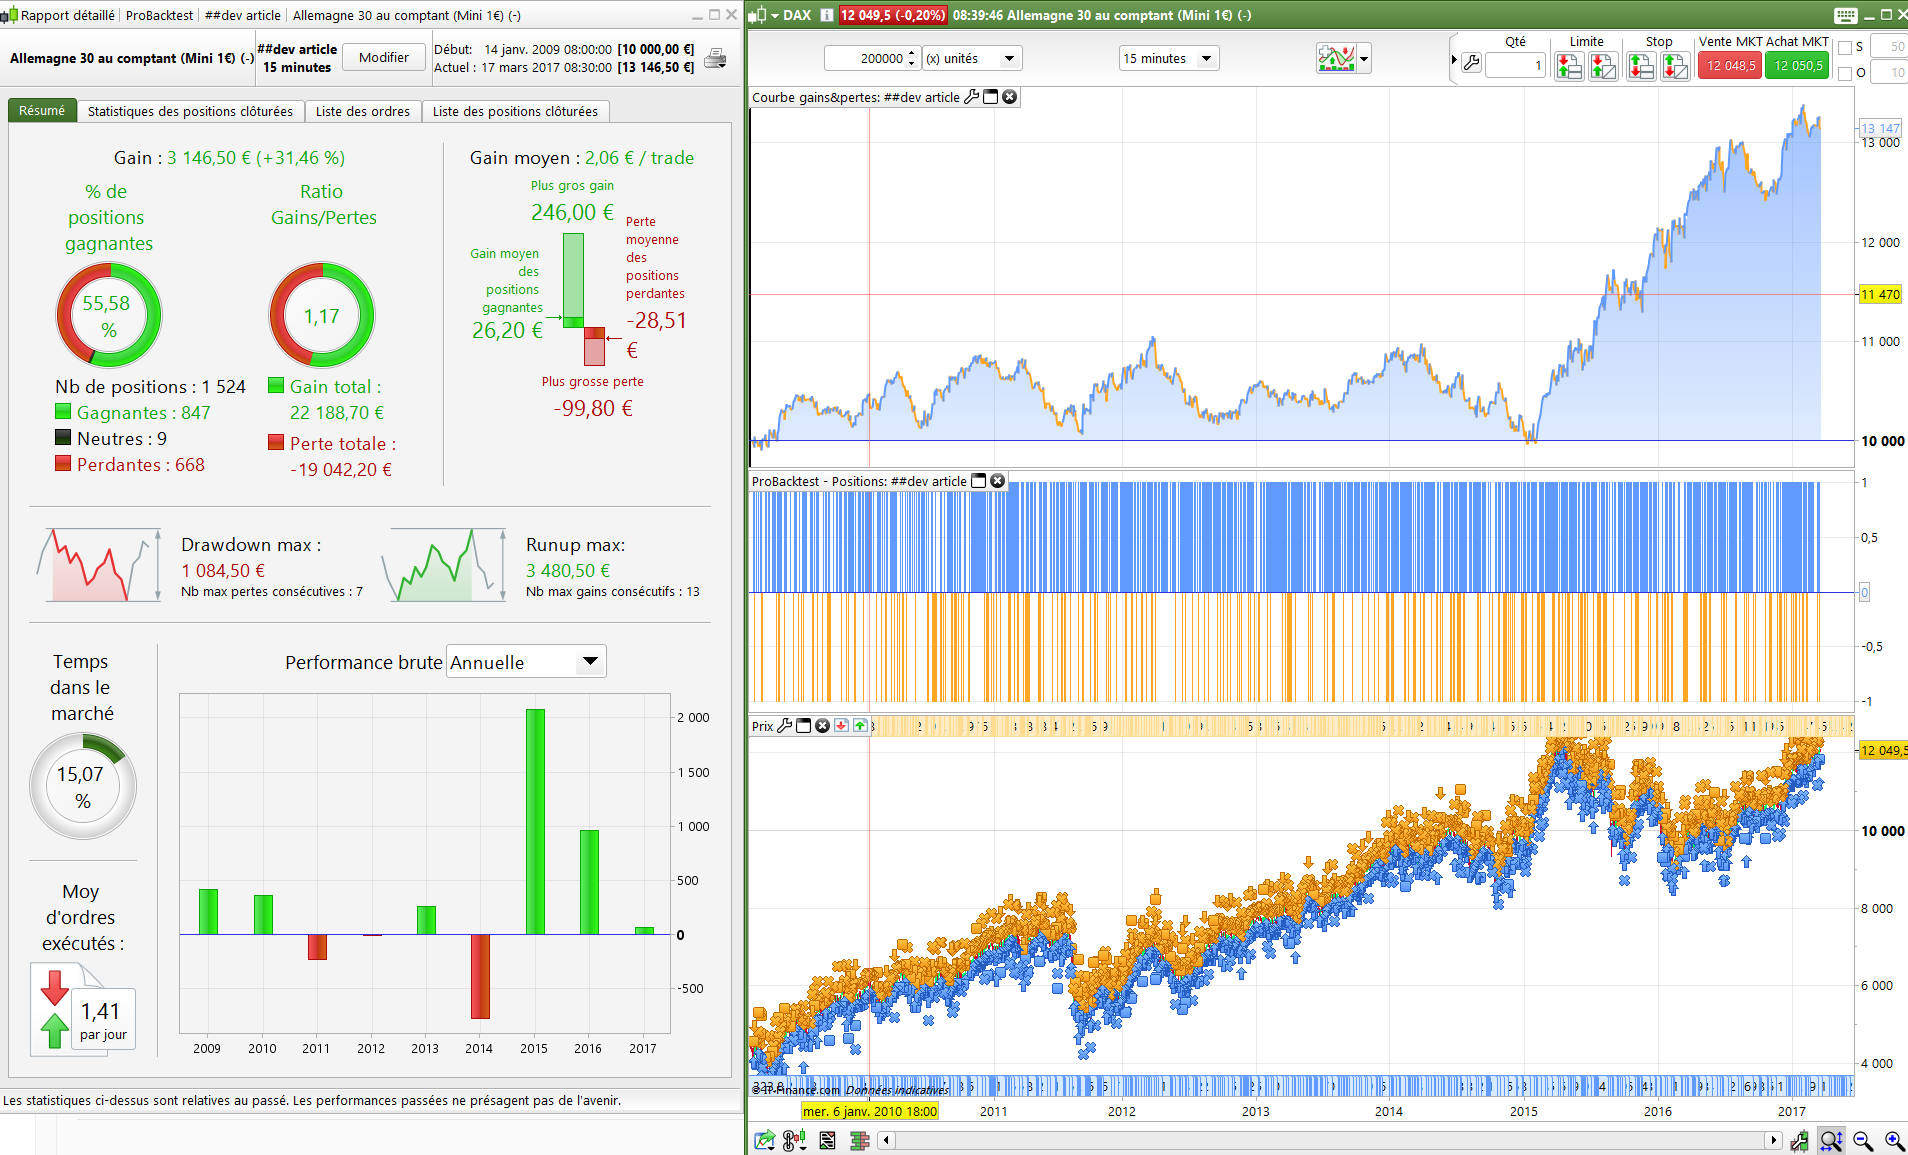Image resolution: width=1908 pixels, height=1155 pixels.
Task: Open the on-screen keyboard icon in DAX title bar
Action: click(1846, 15)
